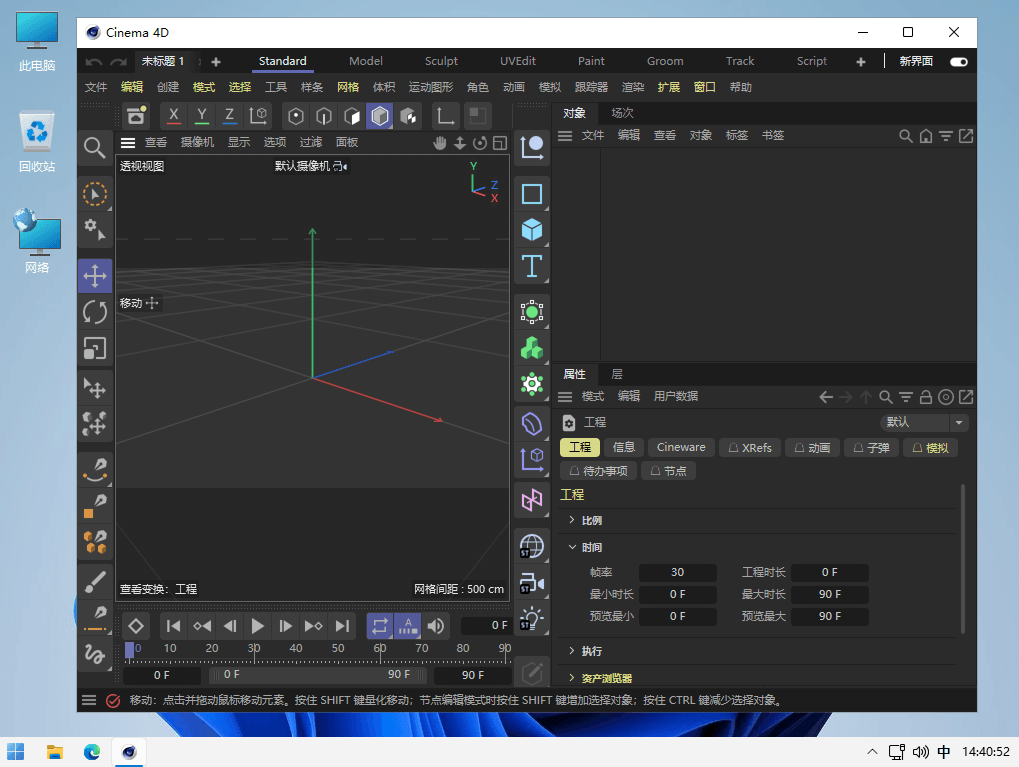This screenshot has width=1019, height=767.
Task: Switch to the UVEdit layout tab
Action: (518, 61)
